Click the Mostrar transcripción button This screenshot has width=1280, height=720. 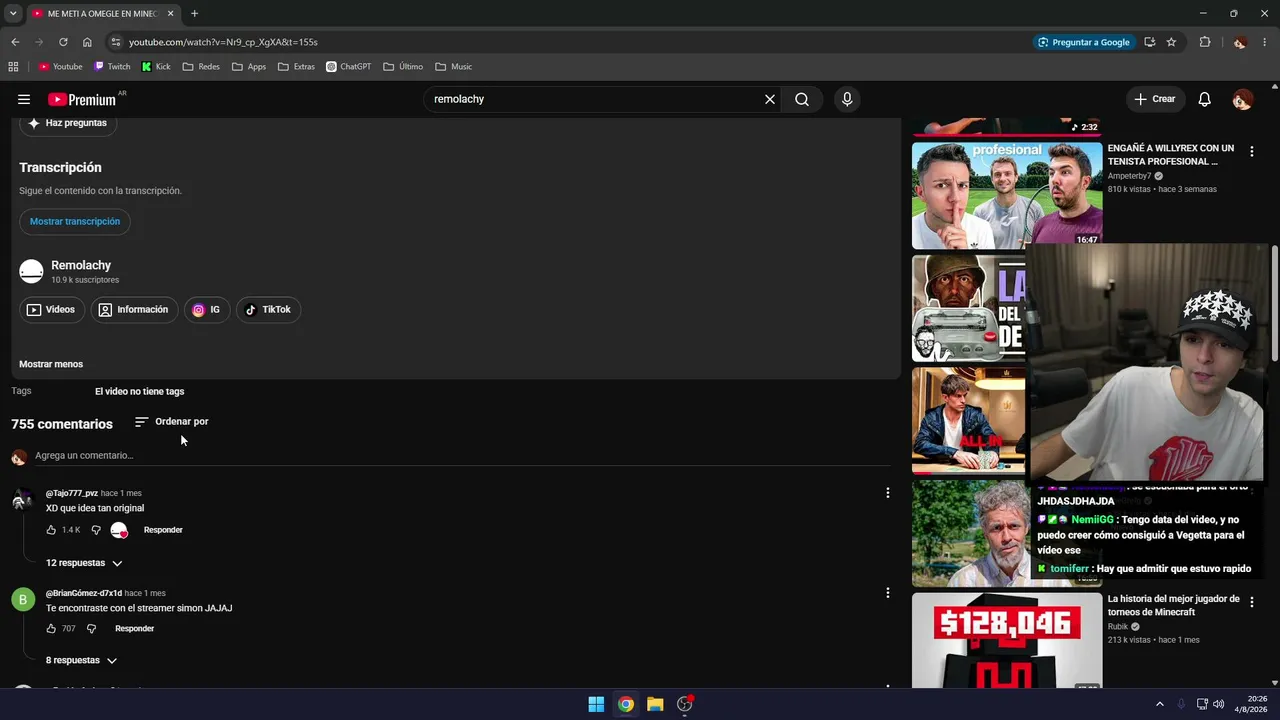point(75,222)
